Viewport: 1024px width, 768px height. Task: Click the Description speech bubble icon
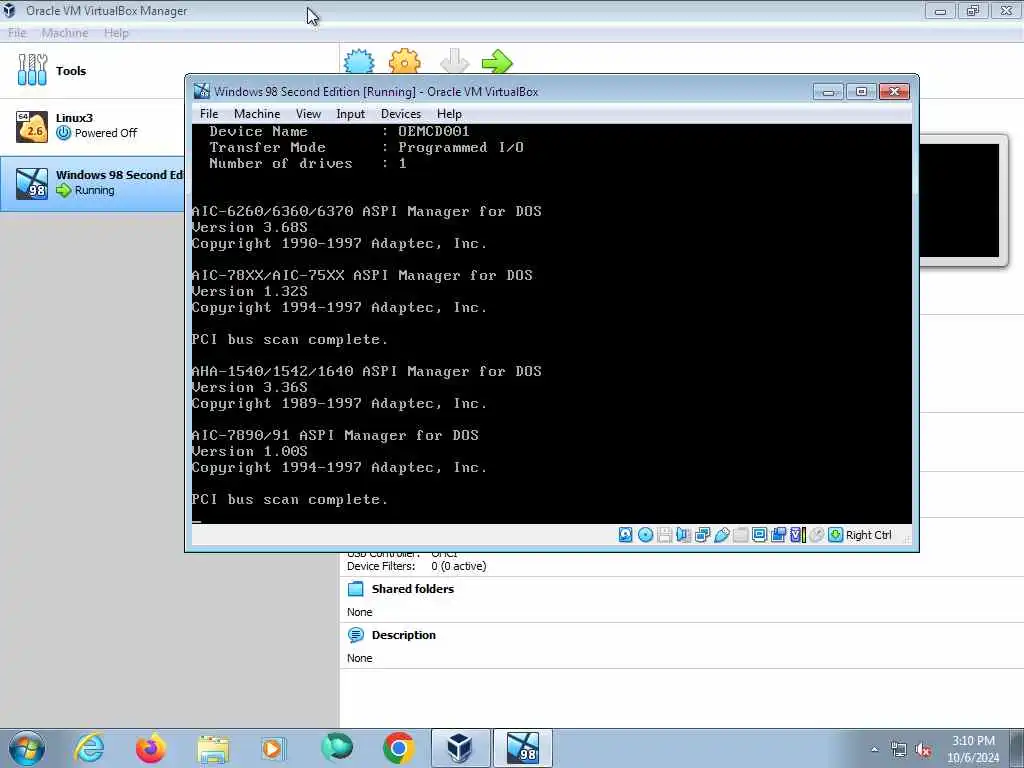[356, 635]
